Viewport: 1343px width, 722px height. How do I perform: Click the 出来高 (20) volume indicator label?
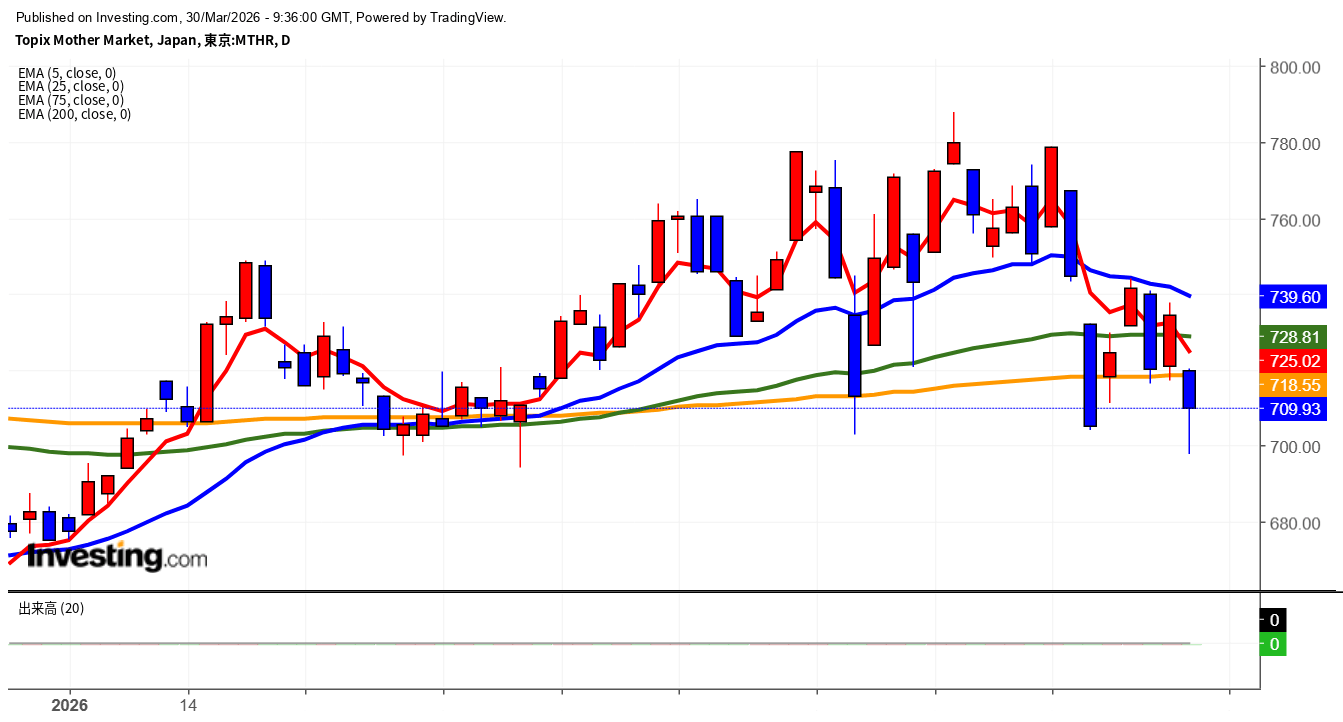tap(51, 608)
